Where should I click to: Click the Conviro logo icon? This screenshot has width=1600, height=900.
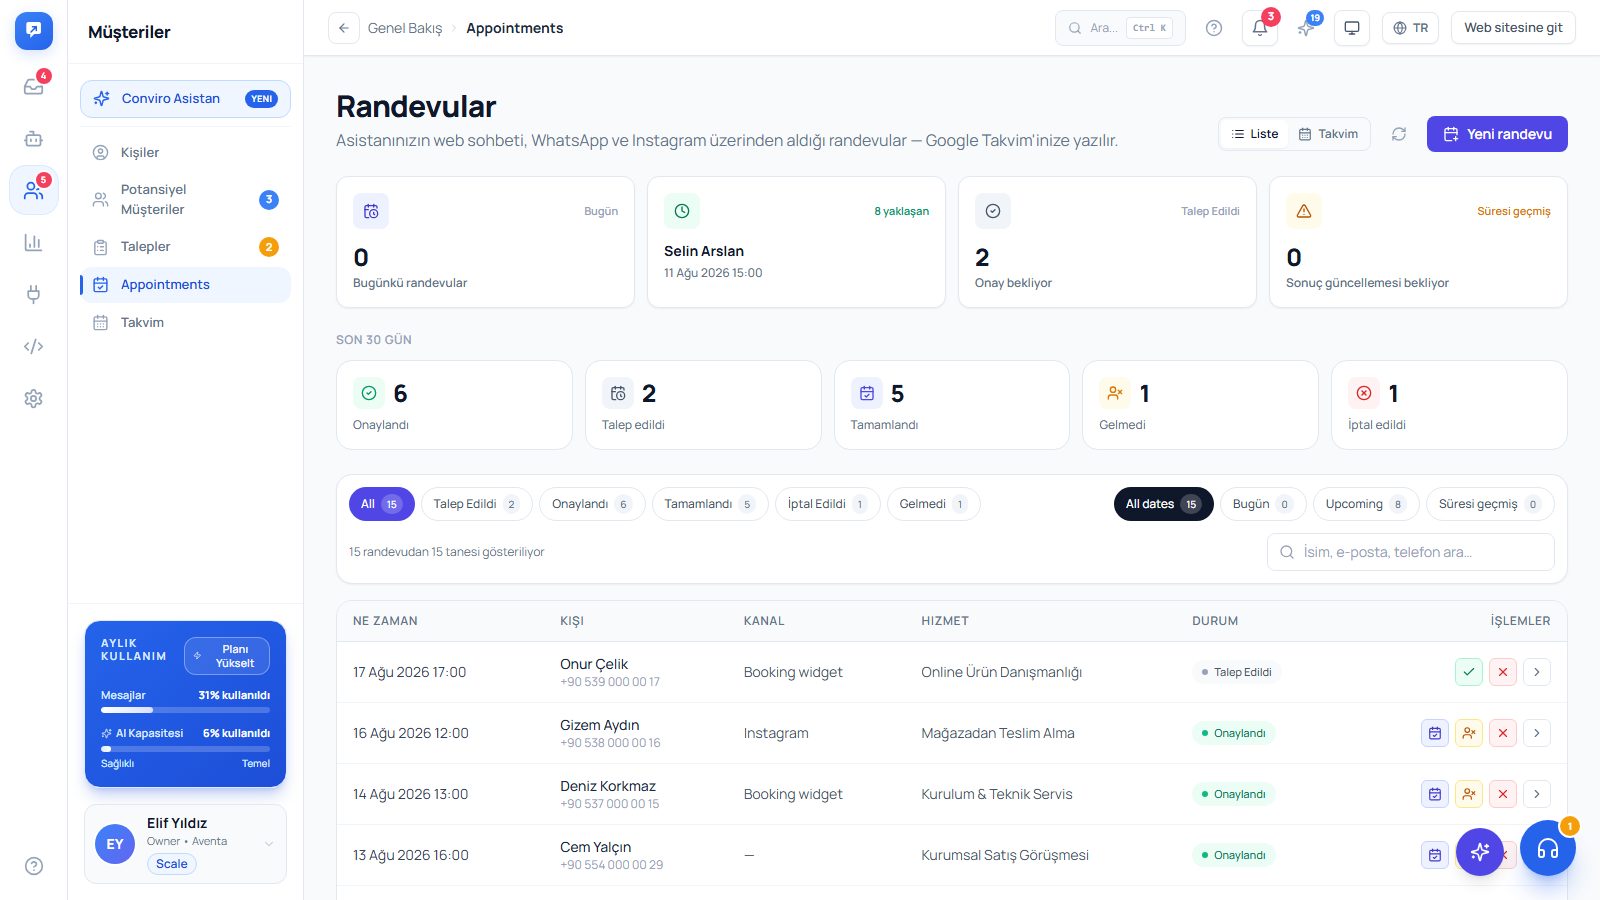coord(33,31)
